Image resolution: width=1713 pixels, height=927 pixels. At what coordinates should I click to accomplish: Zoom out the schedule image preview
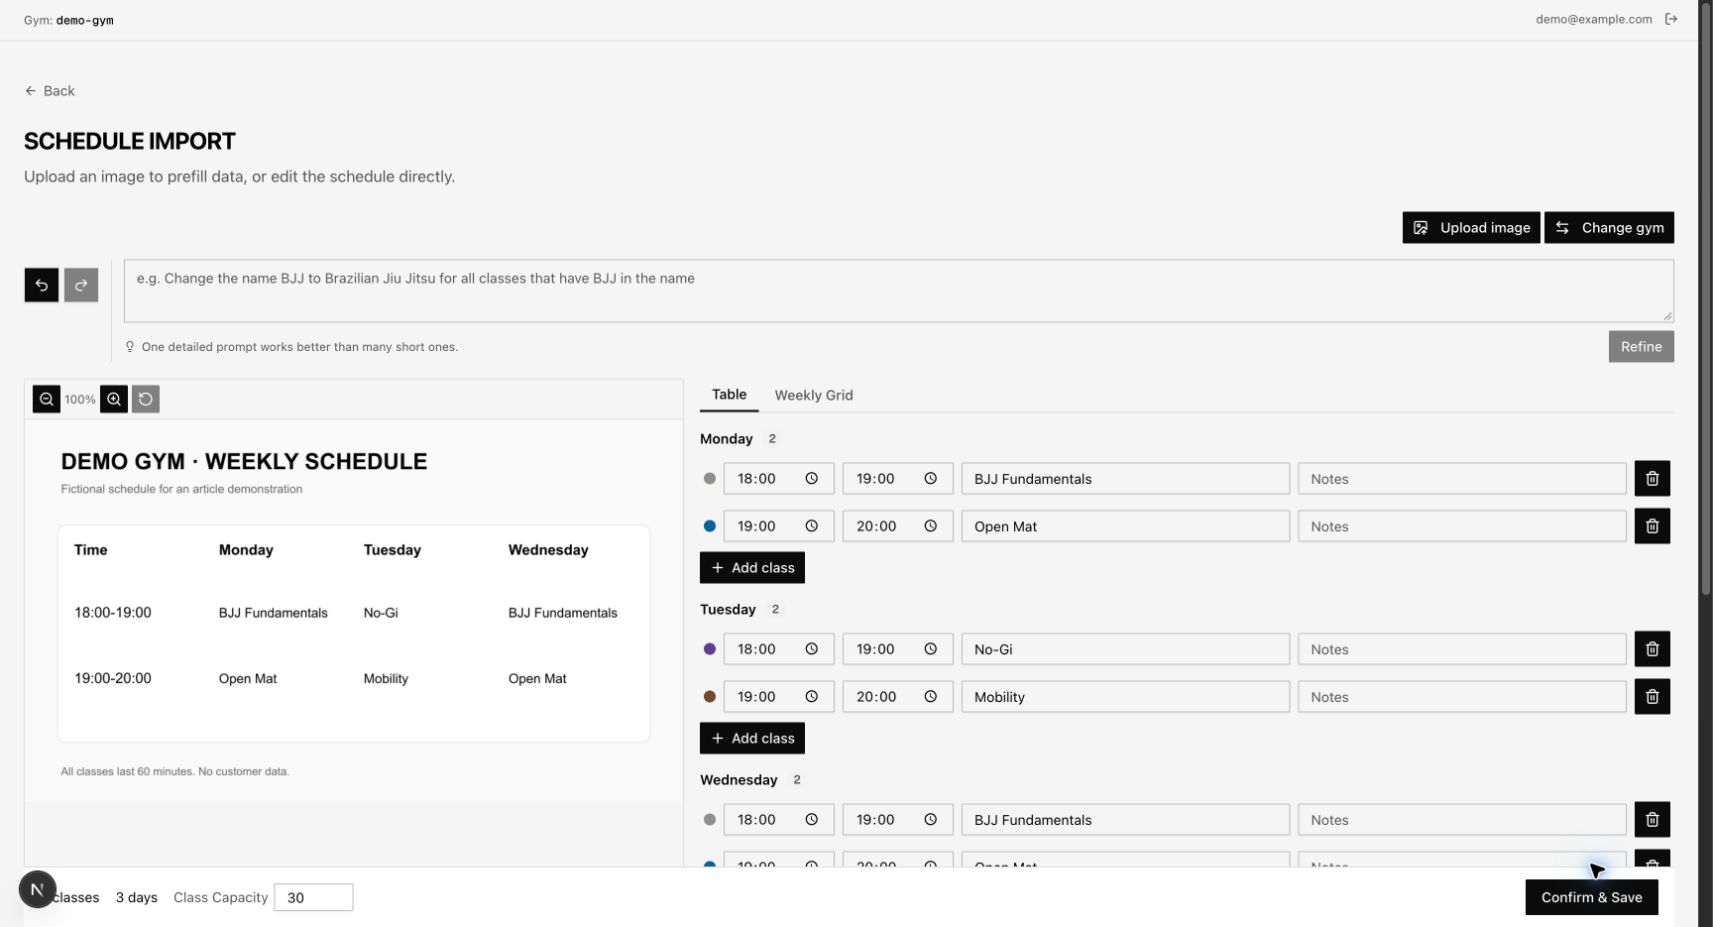pyautogui.click(x=46, y=399)
